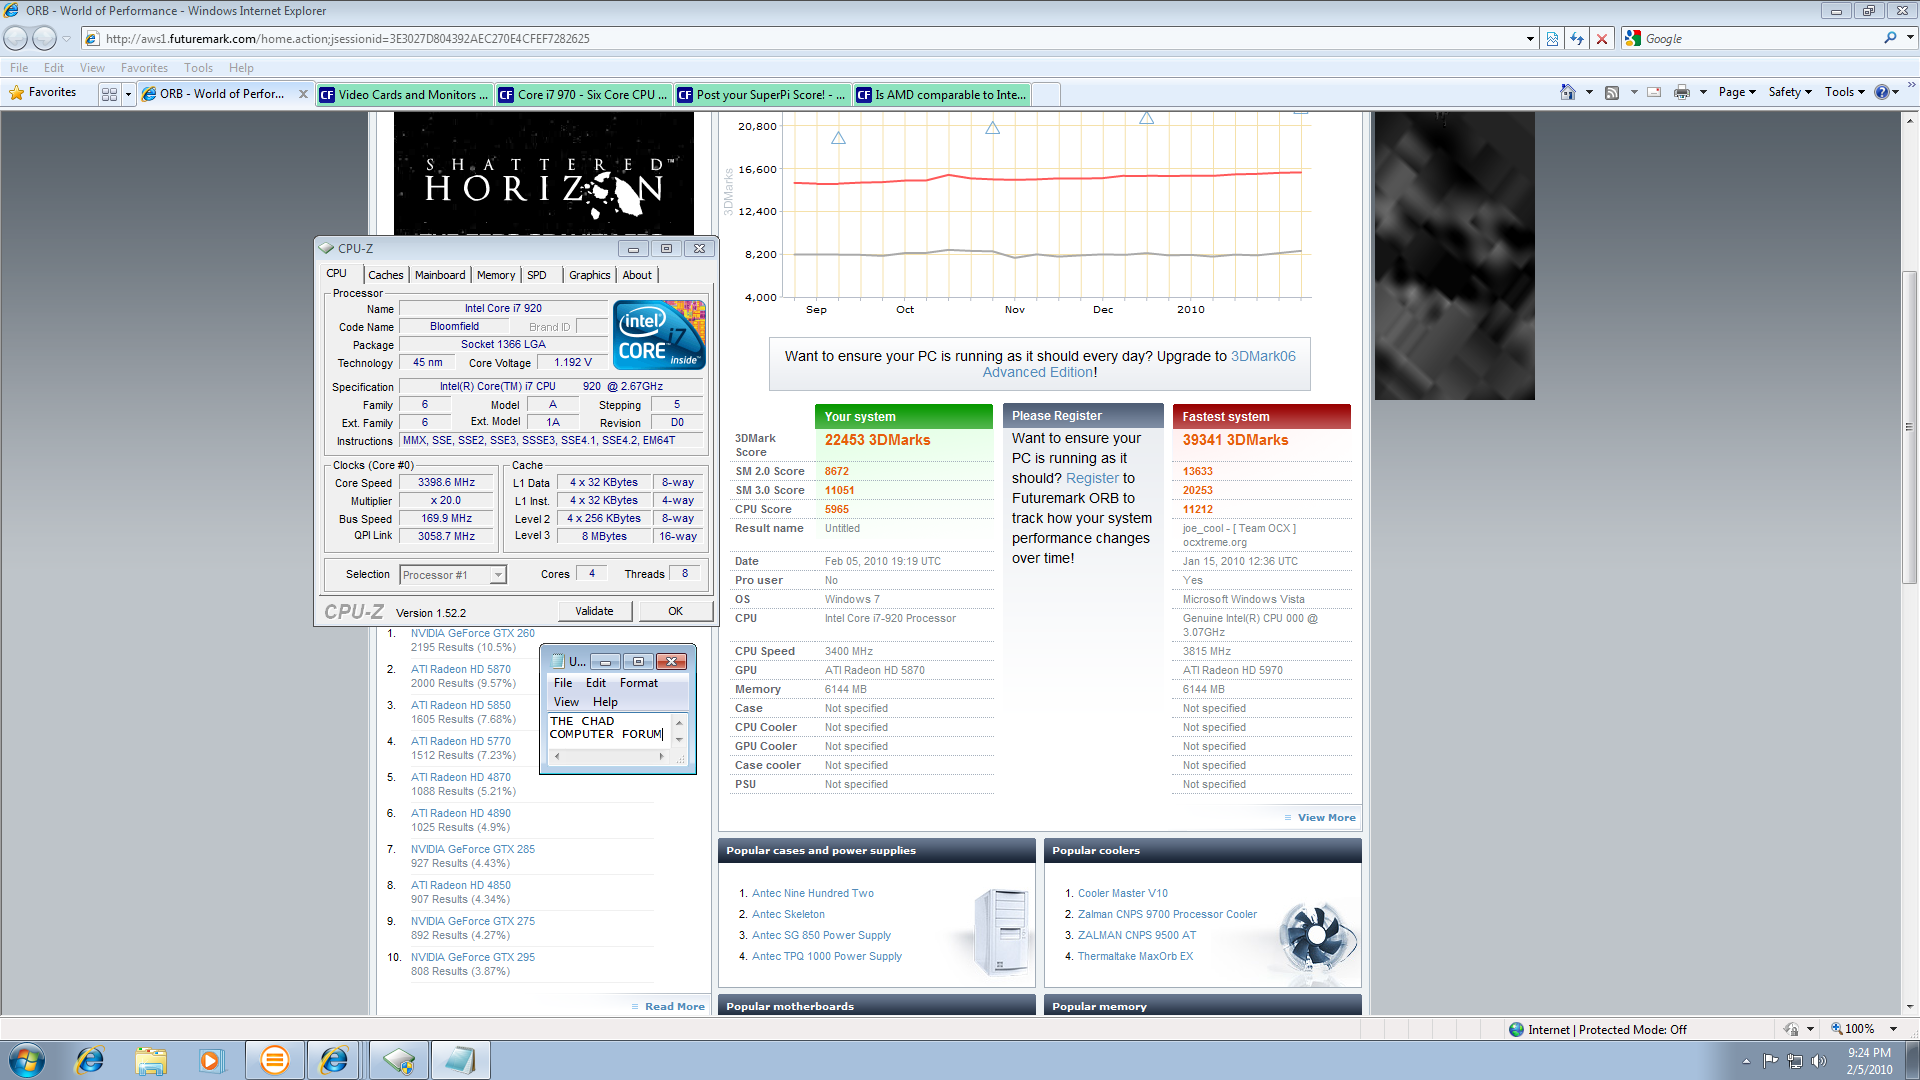Open the address bar history dropdown
Screen dimensions: 1920x1080
[1530, 39]
